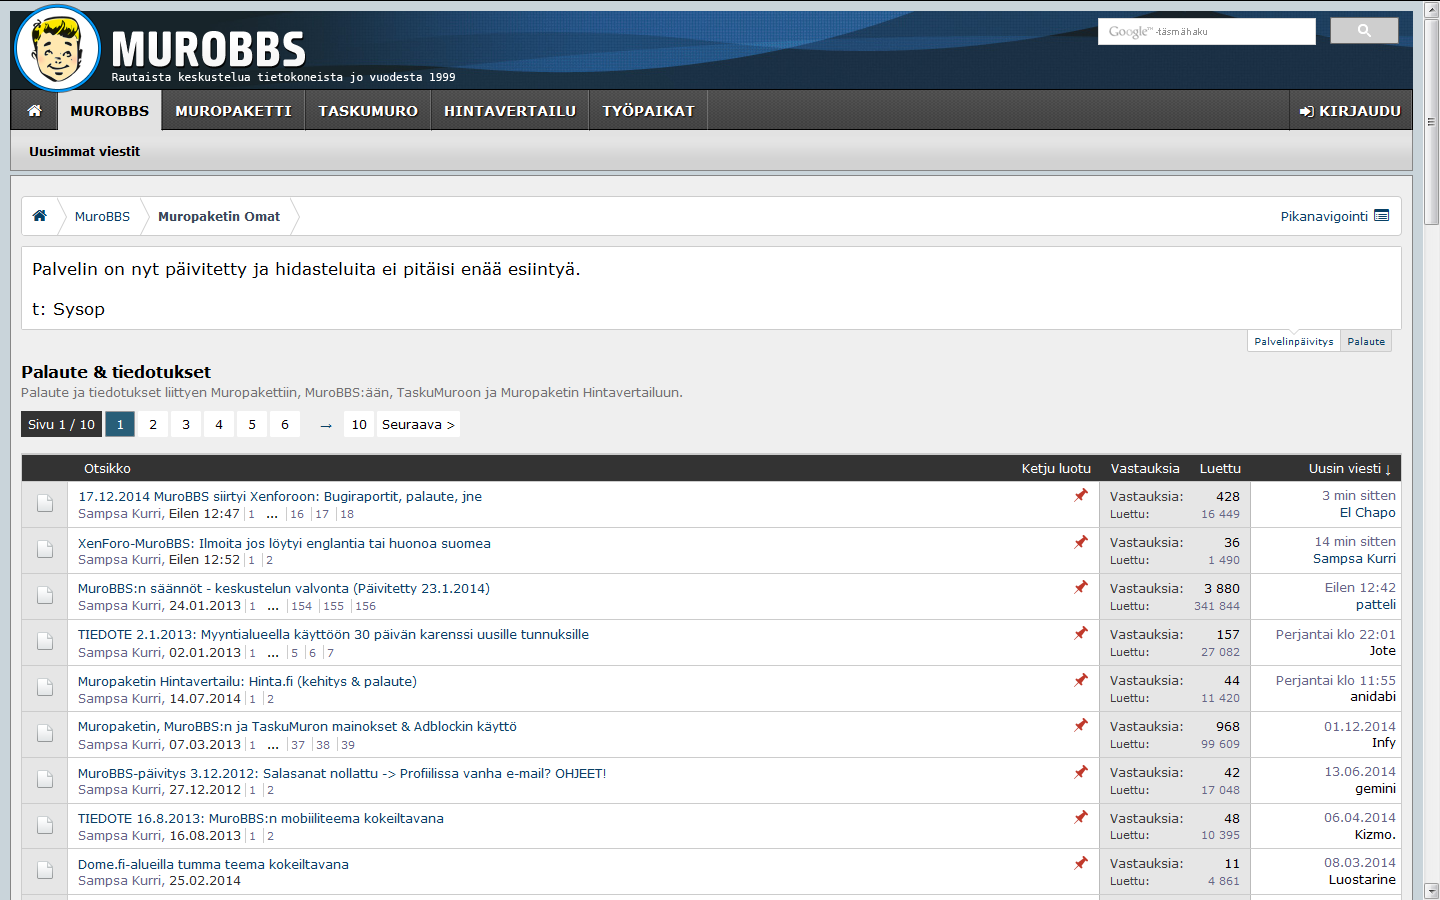Go to page 3 of the forum

tap(186, 424)
